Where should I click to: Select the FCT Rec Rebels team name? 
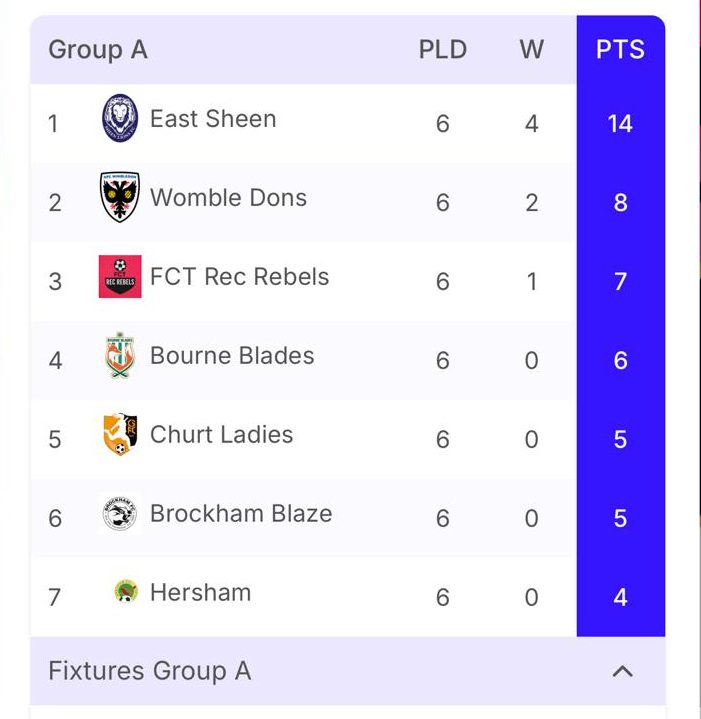[239, 277]
